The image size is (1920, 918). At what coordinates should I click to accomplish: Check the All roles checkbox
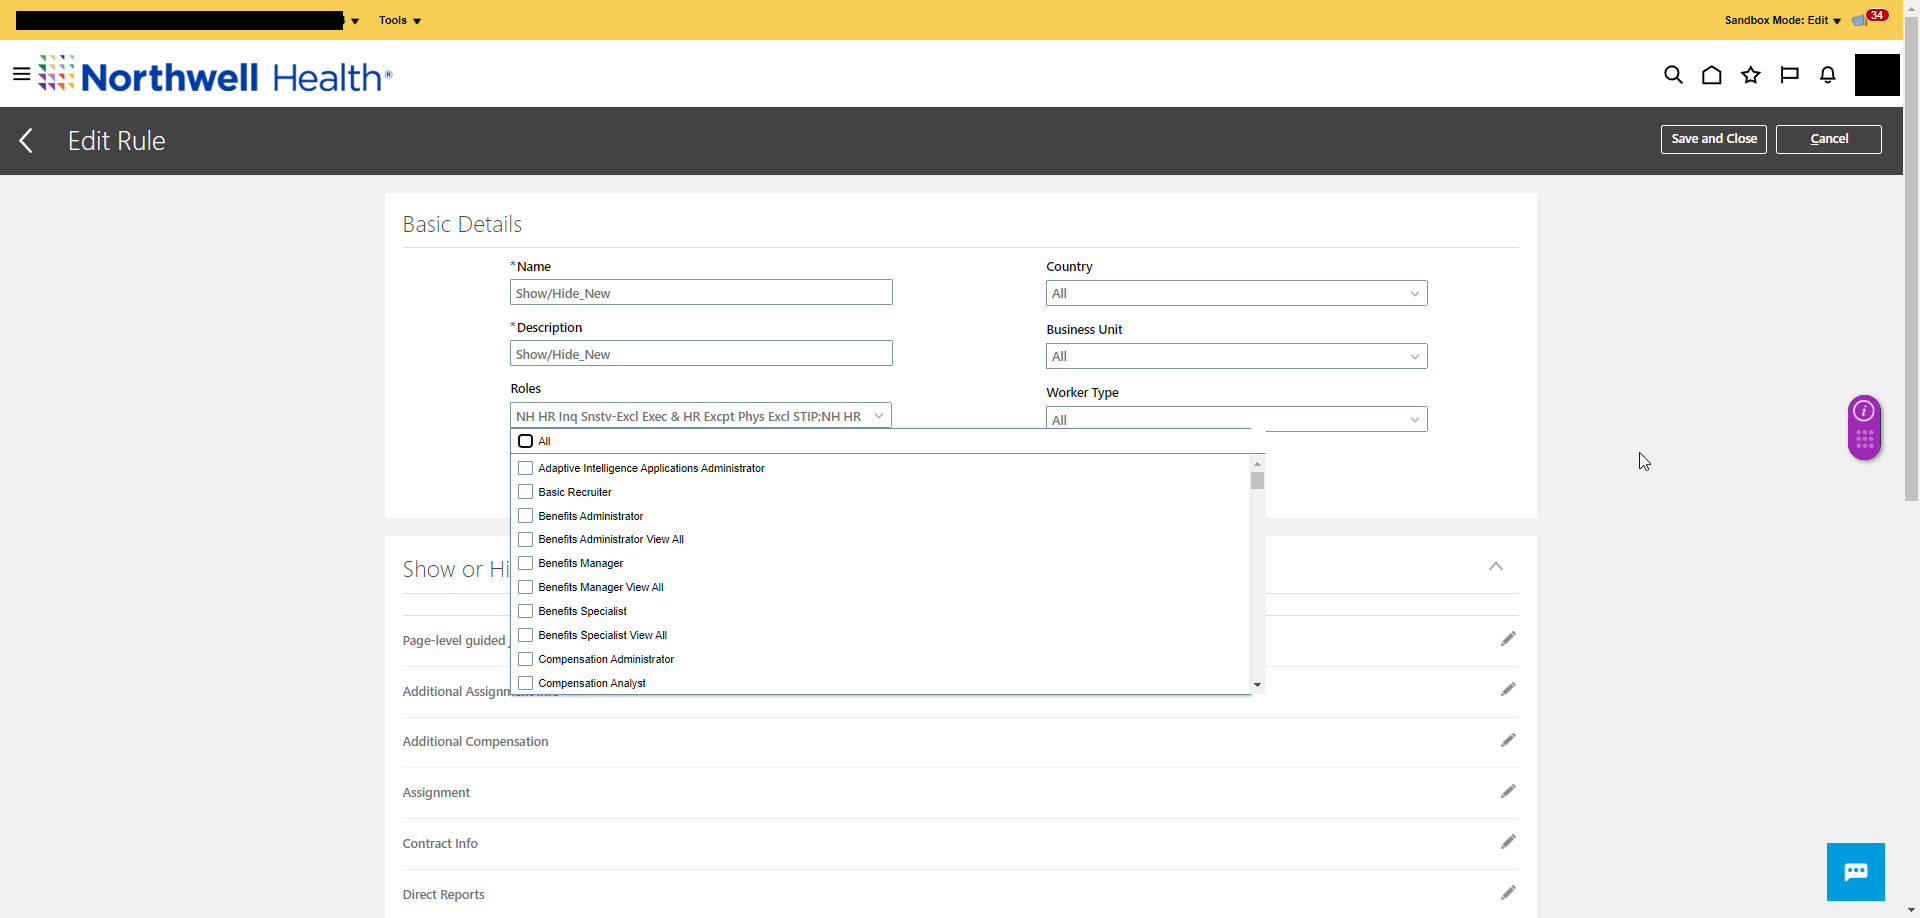pos(527,440)
